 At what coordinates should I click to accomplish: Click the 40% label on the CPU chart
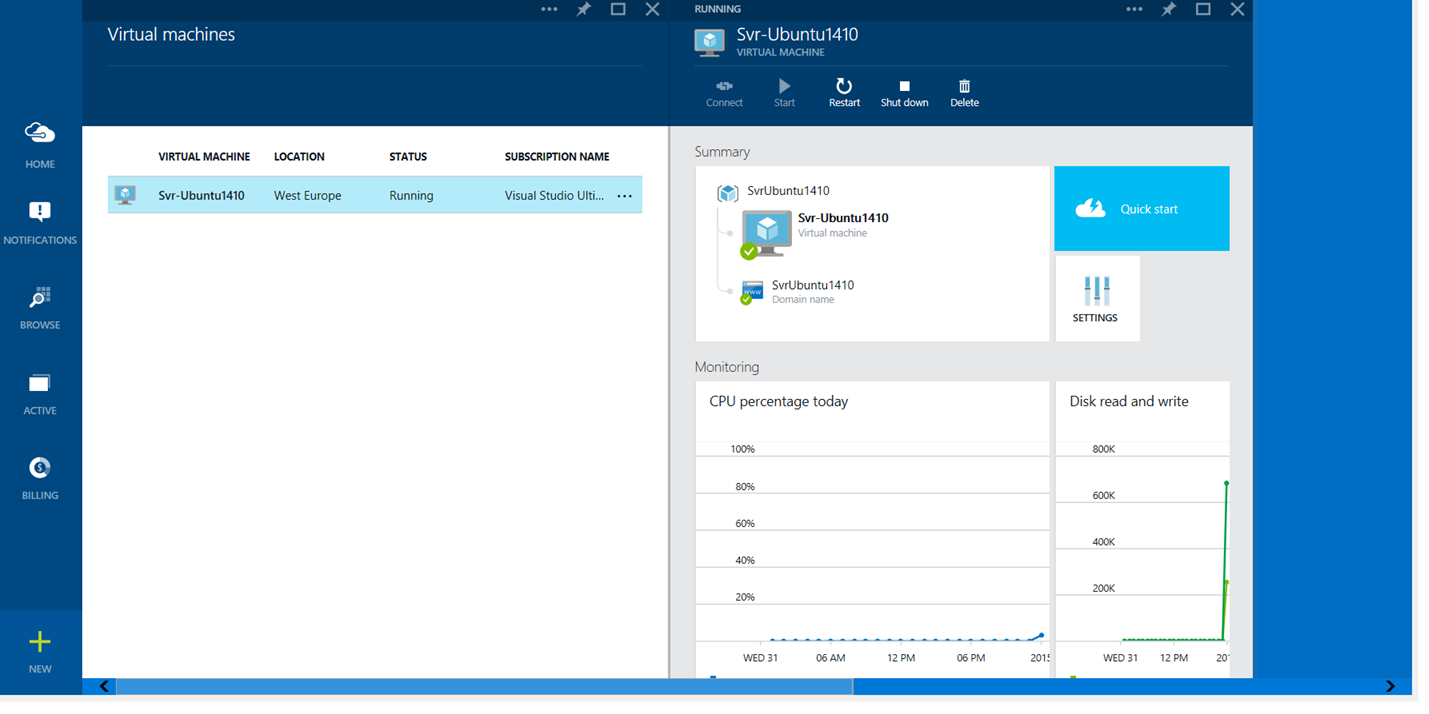coord(745,560)
